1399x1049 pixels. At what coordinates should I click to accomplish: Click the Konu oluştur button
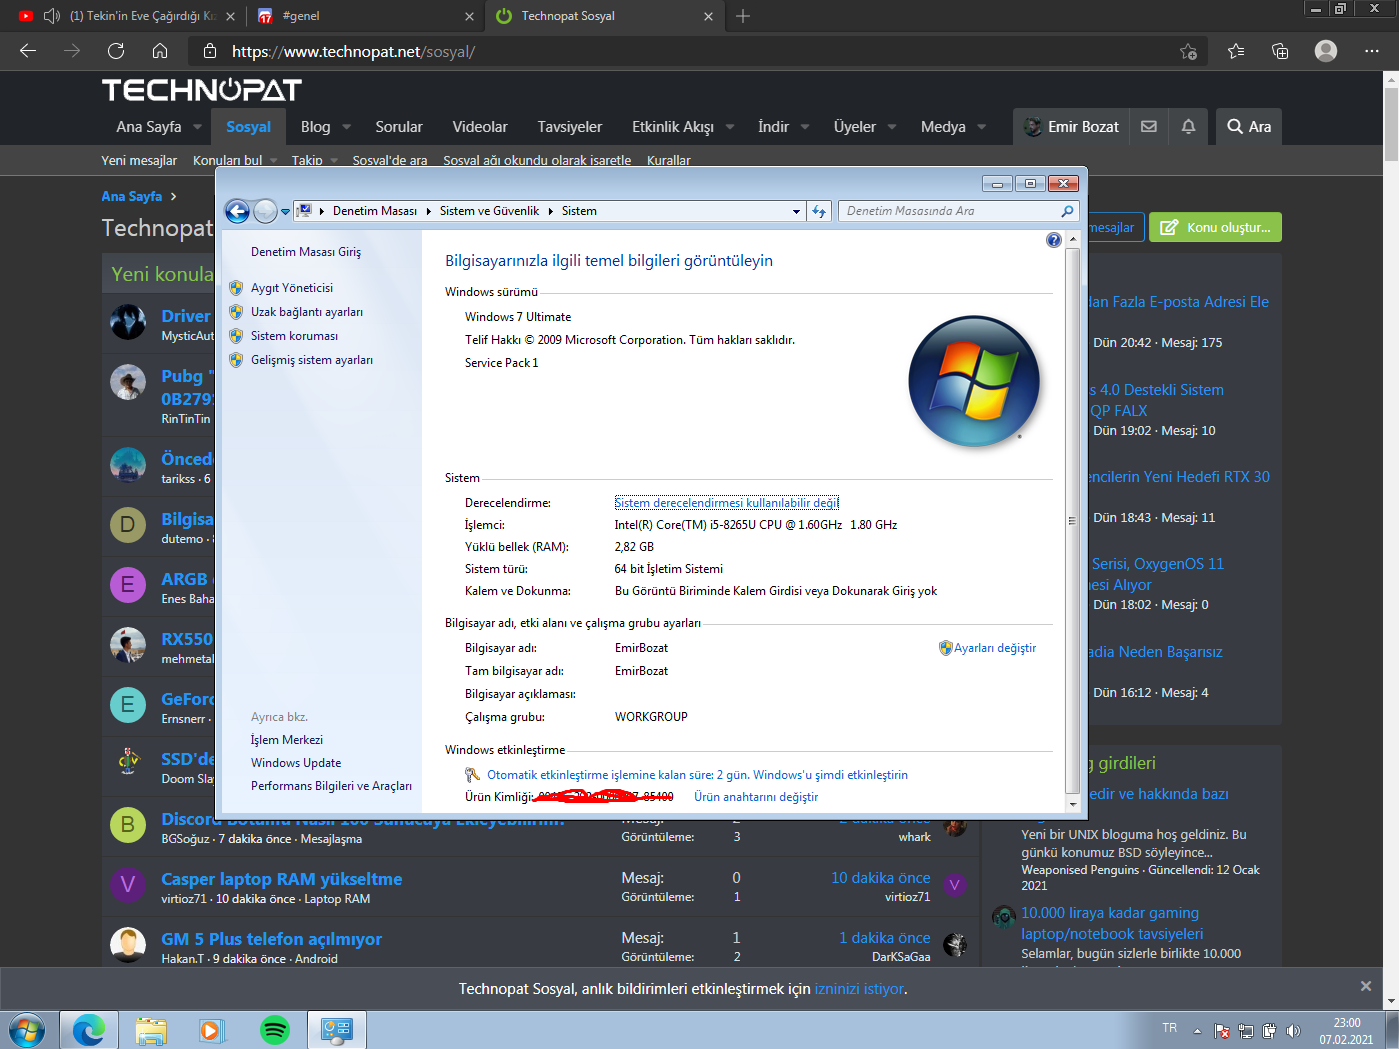[1215, 227]
